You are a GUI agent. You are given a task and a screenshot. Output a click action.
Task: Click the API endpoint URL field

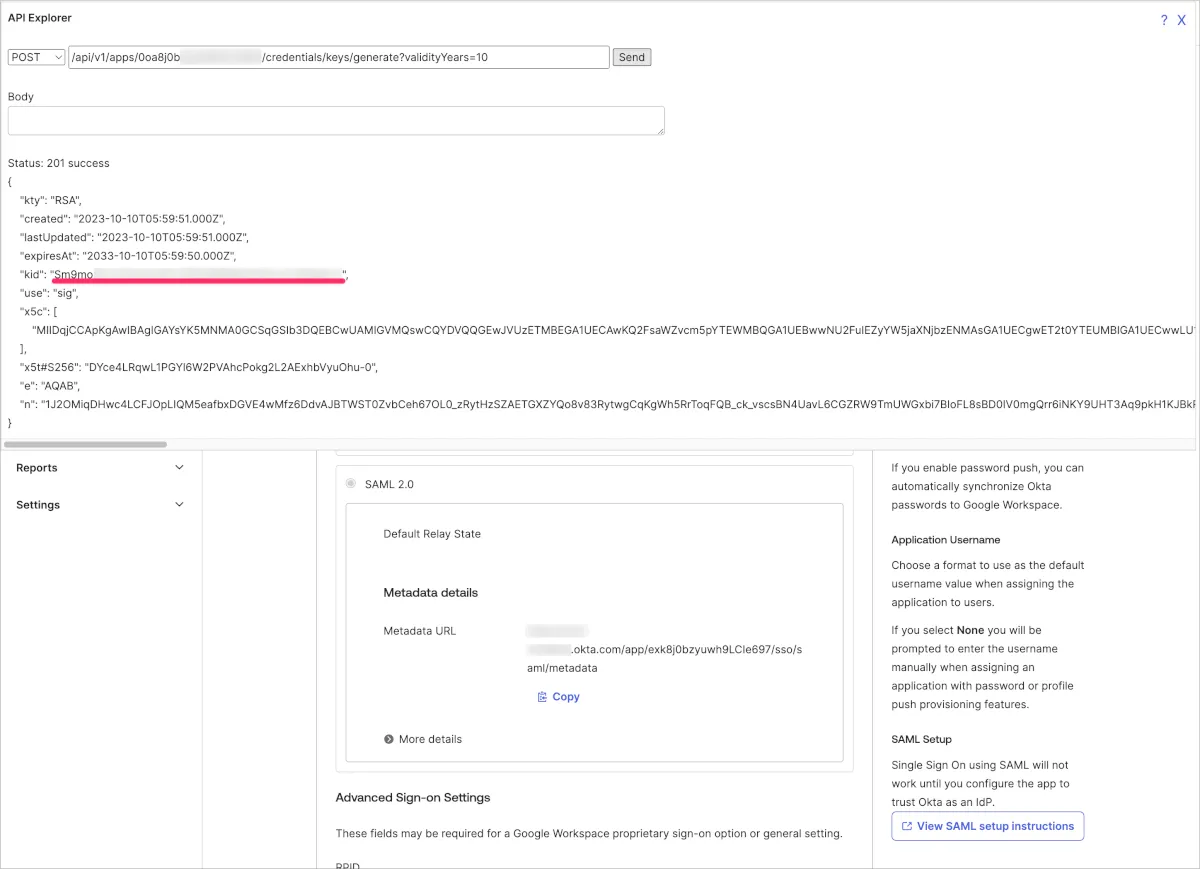pos(338,57)
